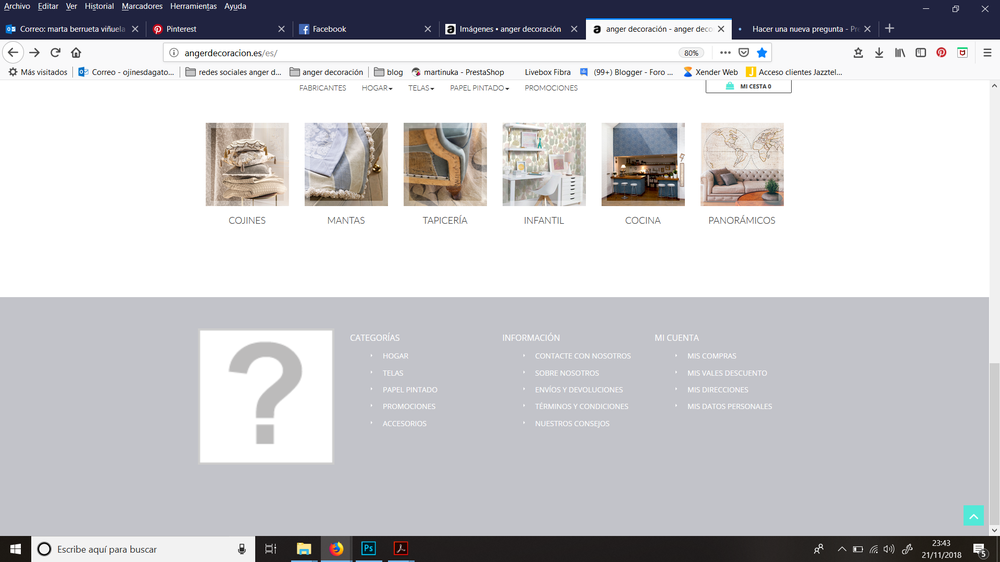
Task: Open the PANORÁMICOS category thumbnail
Action: 742,165
